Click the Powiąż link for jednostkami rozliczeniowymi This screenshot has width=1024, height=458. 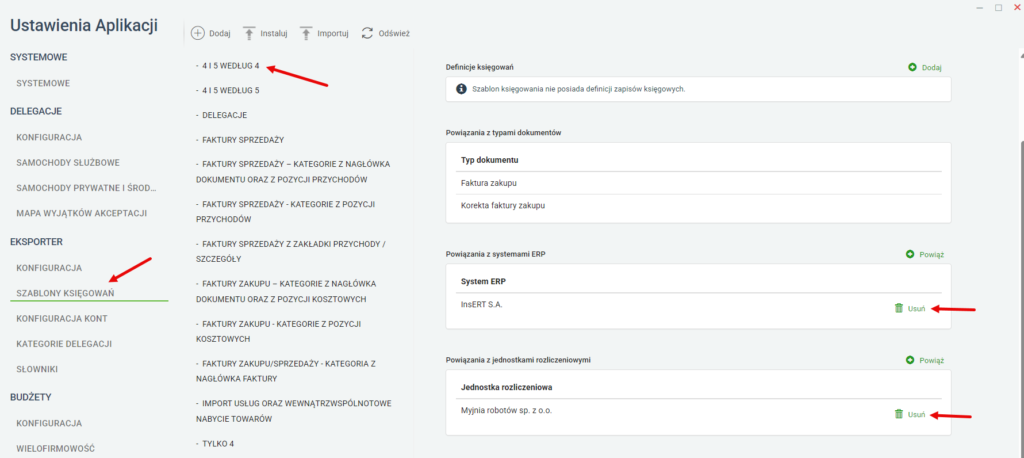(931, 360)
